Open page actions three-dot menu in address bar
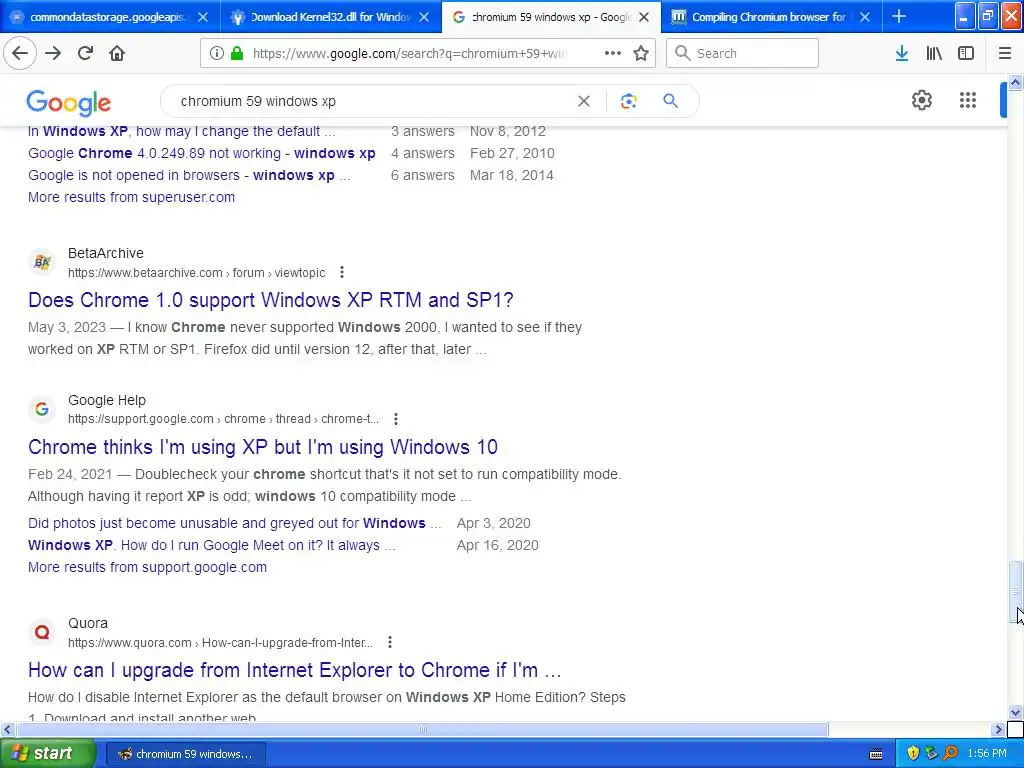The image size is (1024, 768). [613, 53]
